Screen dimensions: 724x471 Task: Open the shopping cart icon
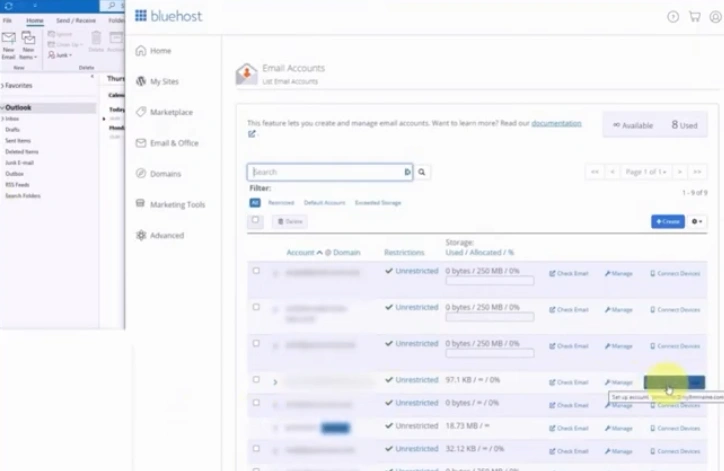[694, 16]
